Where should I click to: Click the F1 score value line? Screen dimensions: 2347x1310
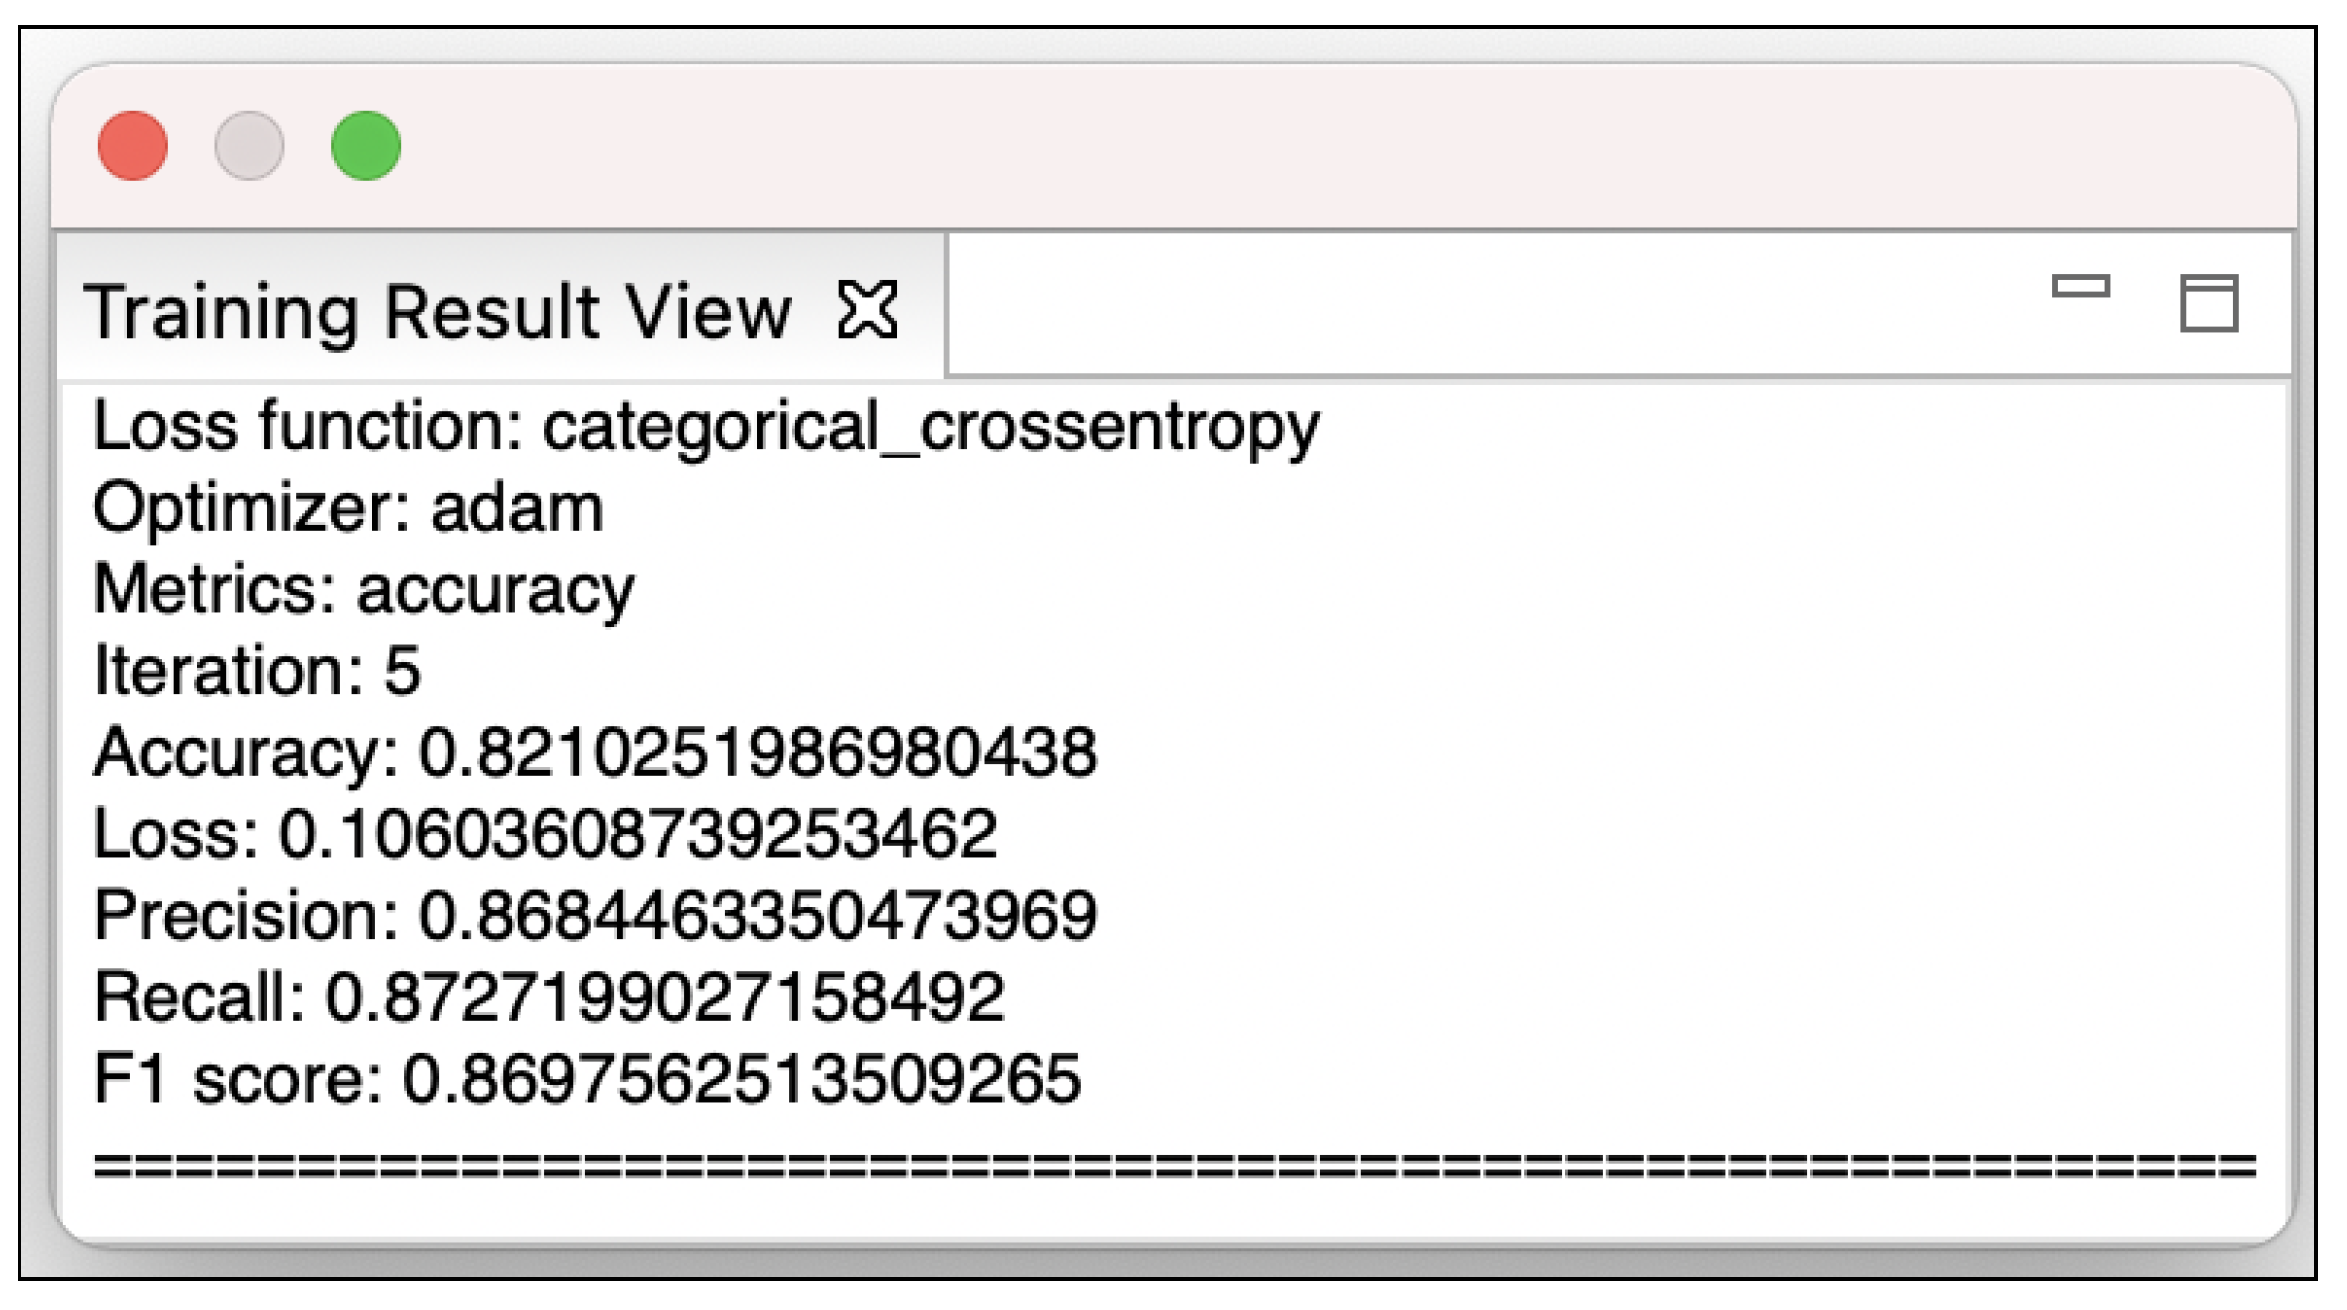point(587,1080)
